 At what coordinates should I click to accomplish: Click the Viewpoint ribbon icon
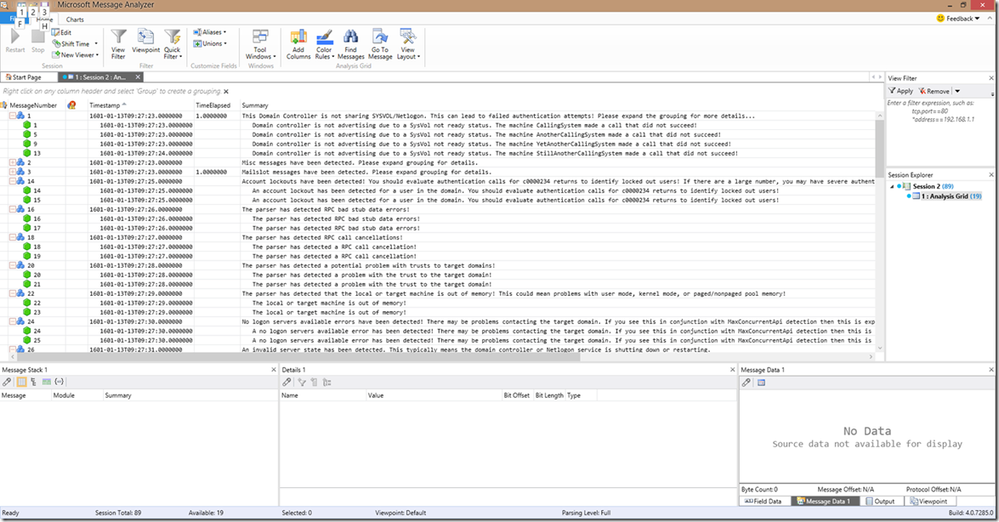tap(145, 37)
